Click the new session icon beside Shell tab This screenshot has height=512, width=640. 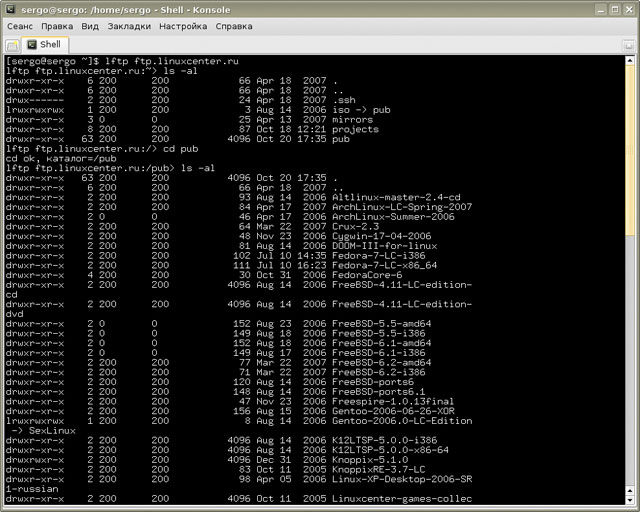[12, 45]
